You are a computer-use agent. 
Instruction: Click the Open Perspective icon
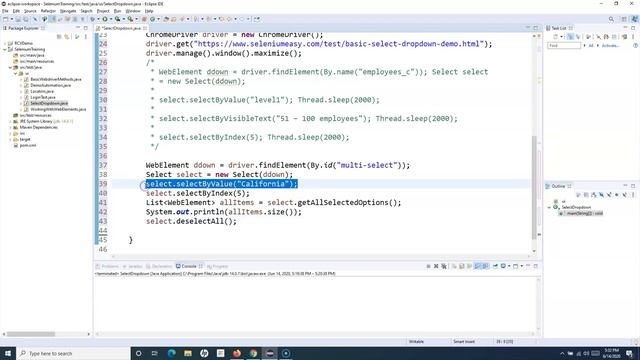624,19
